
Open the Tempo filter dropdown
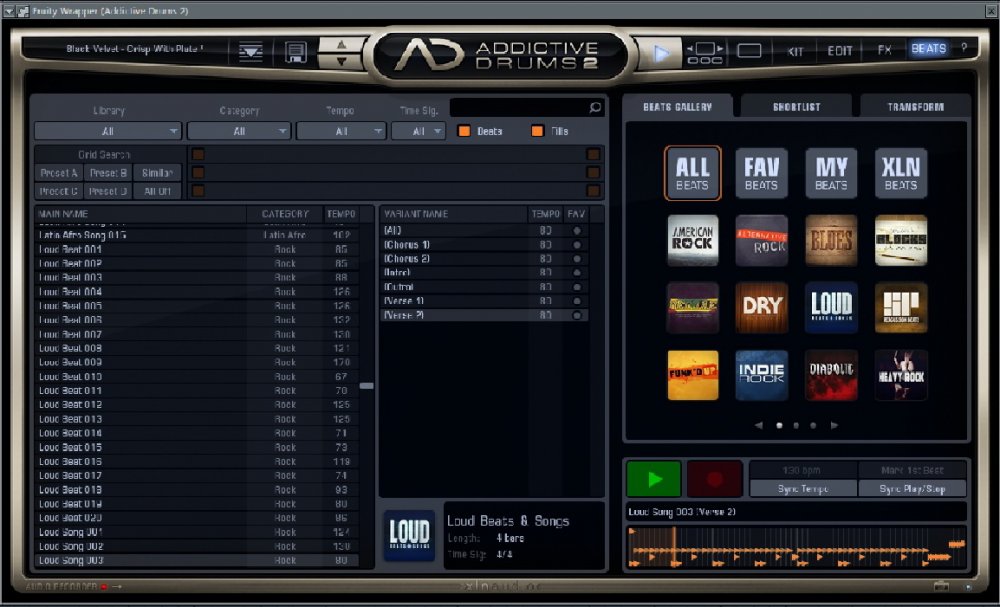(341, 131)
